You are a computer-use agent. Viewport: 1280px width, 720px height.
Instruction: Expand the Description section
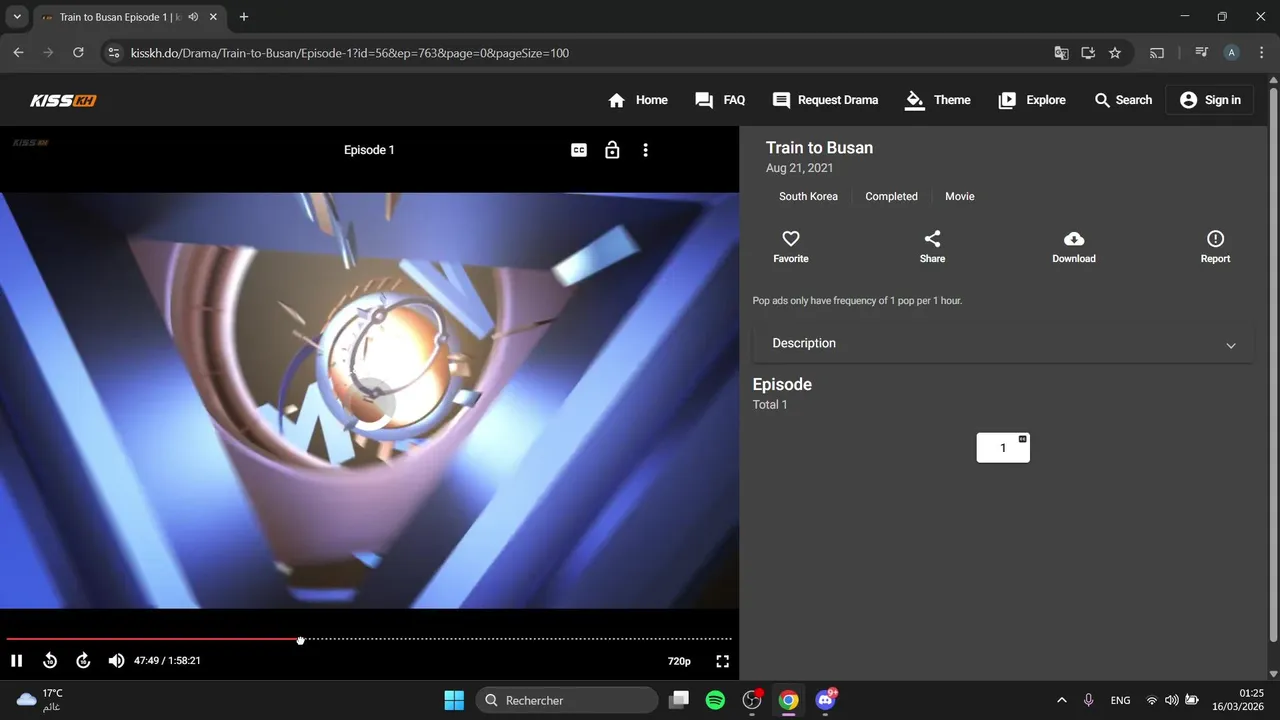point(1003,343)
